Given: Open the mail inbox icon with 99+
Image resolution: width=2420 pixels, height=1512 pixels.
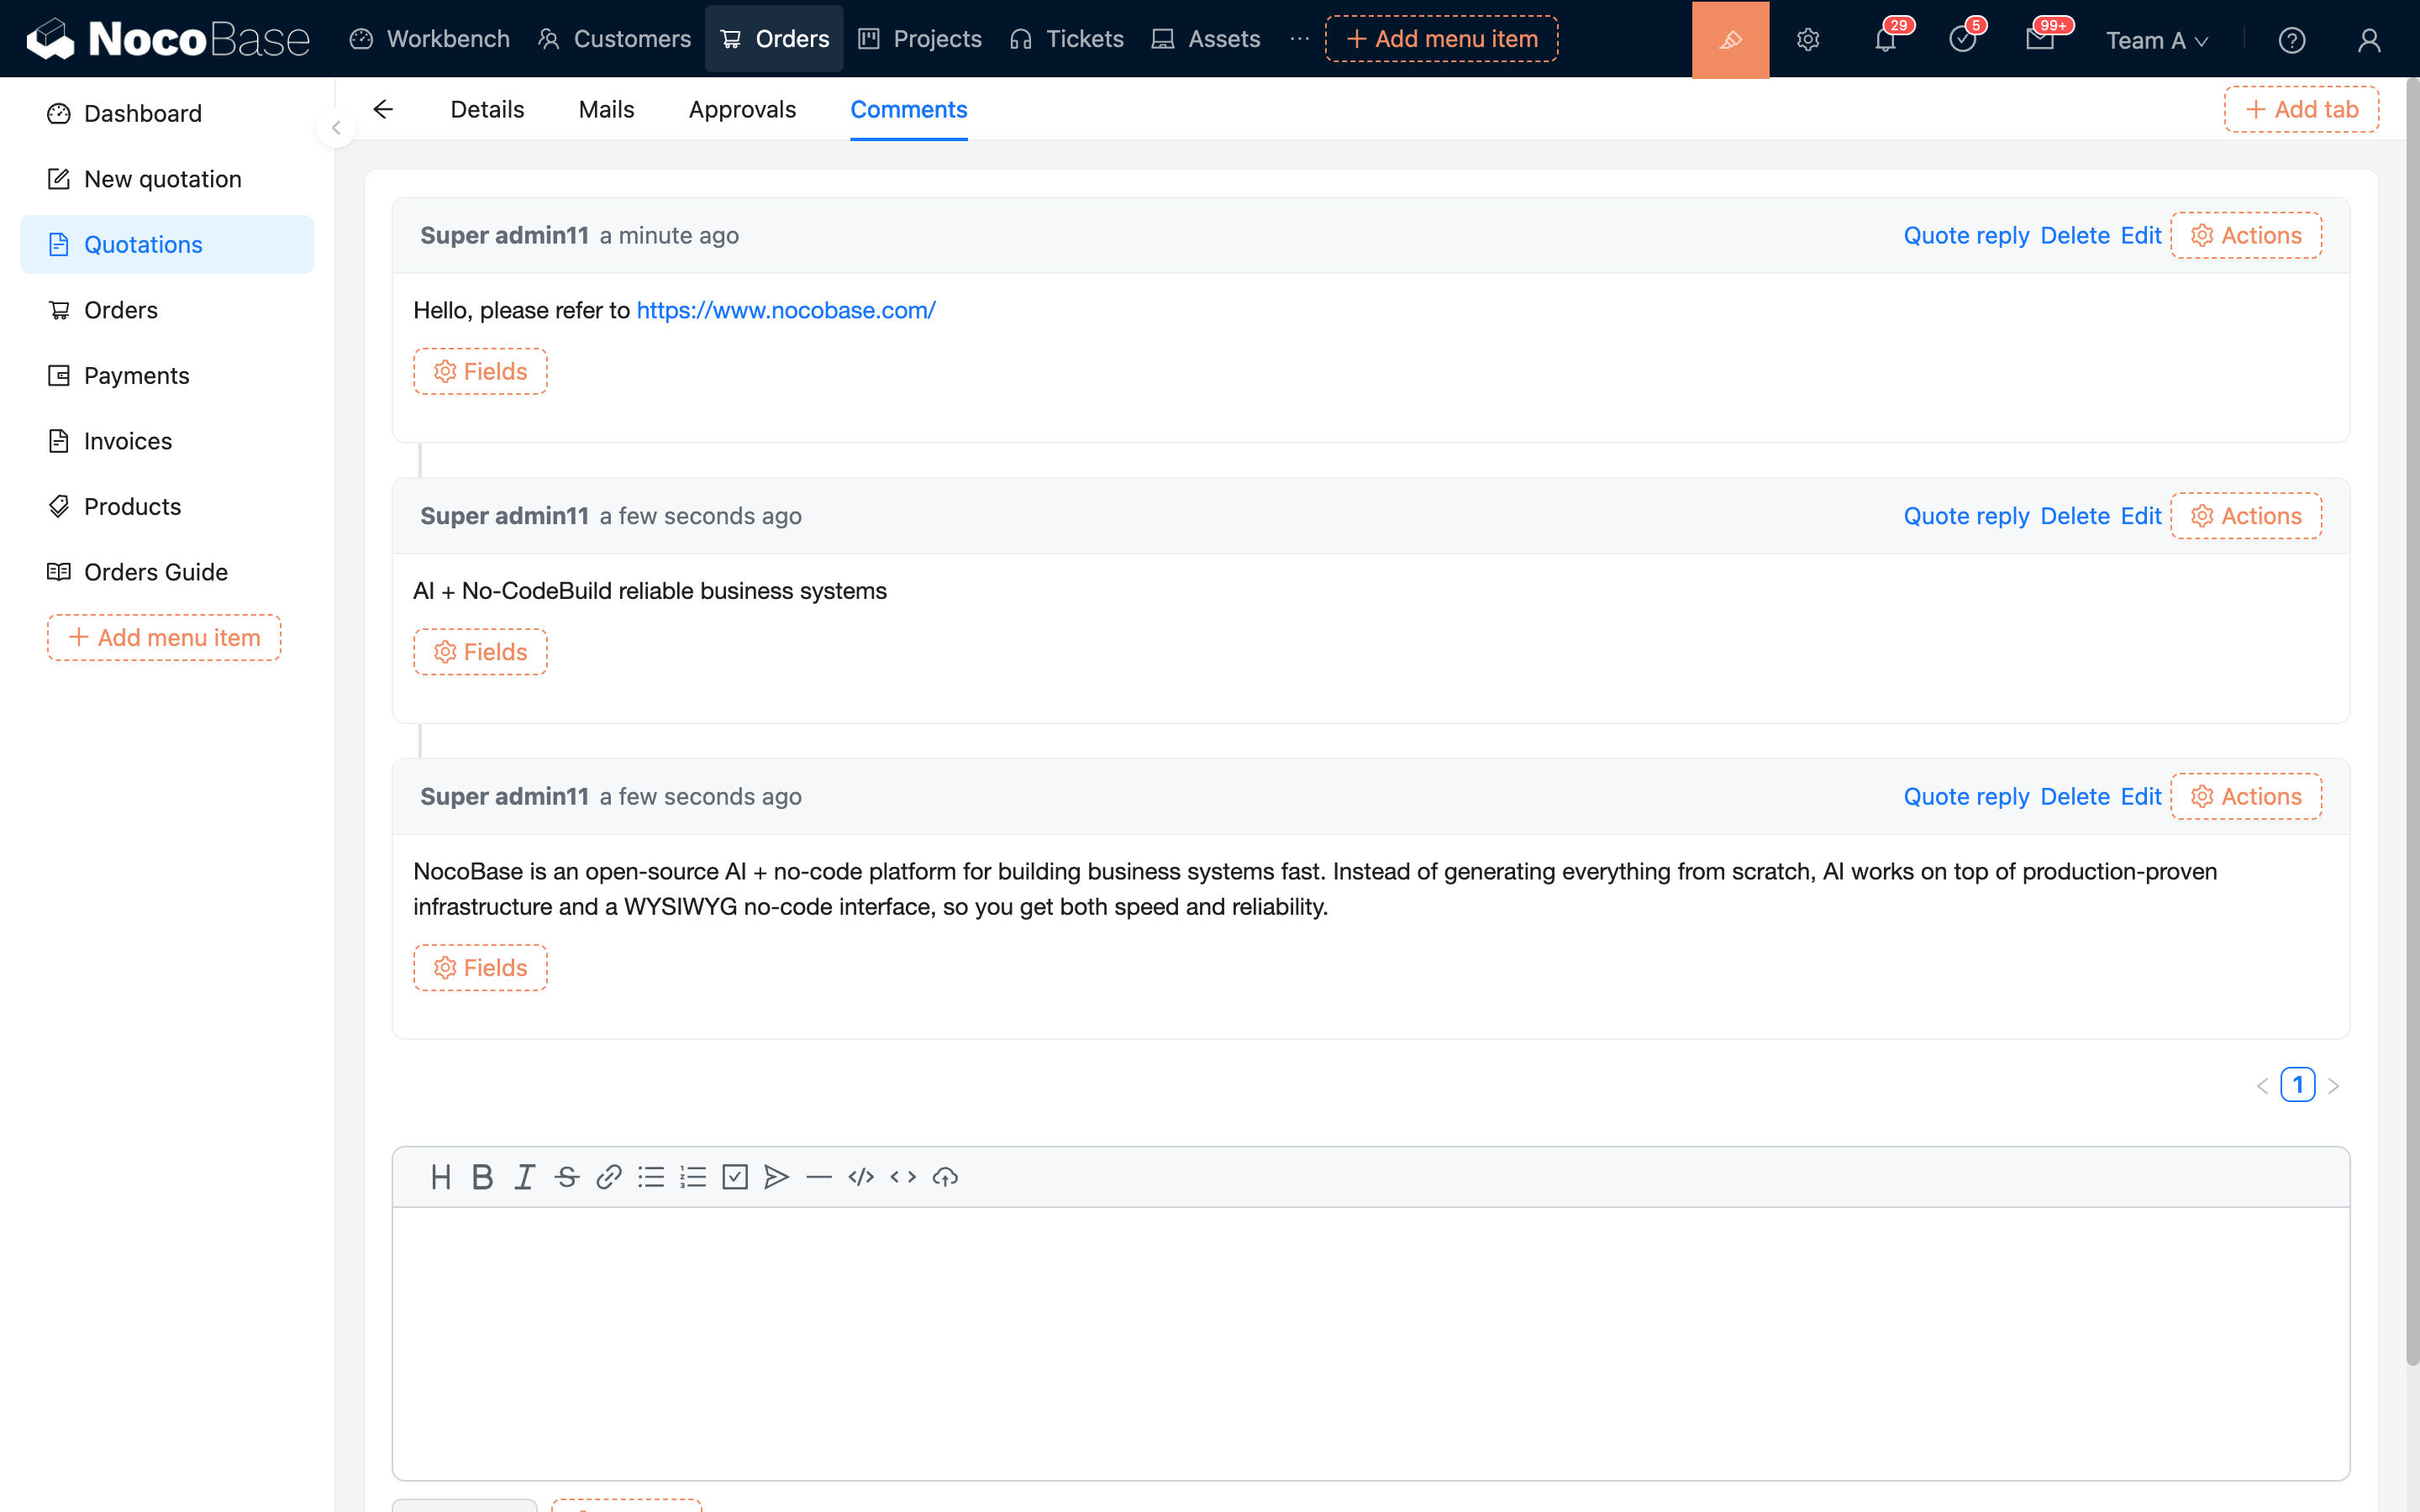Looking at the screenshot, I should [x=2041, y=40].
